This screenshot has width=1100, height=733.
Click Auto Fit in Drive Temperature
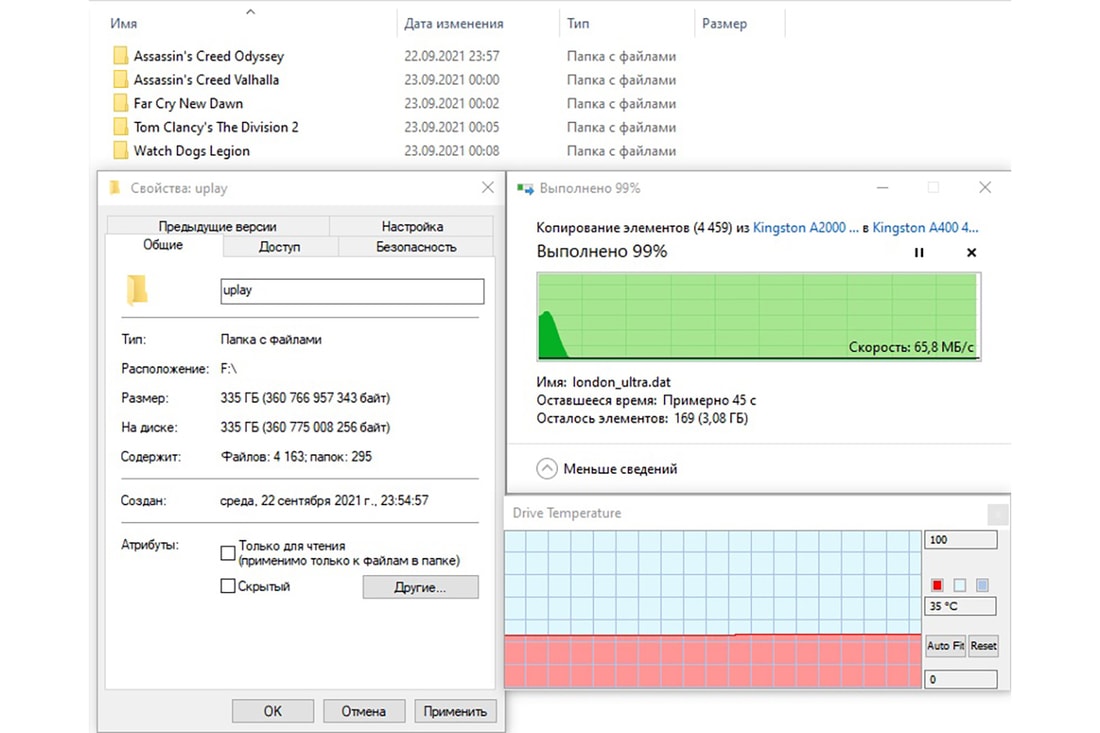945,645
